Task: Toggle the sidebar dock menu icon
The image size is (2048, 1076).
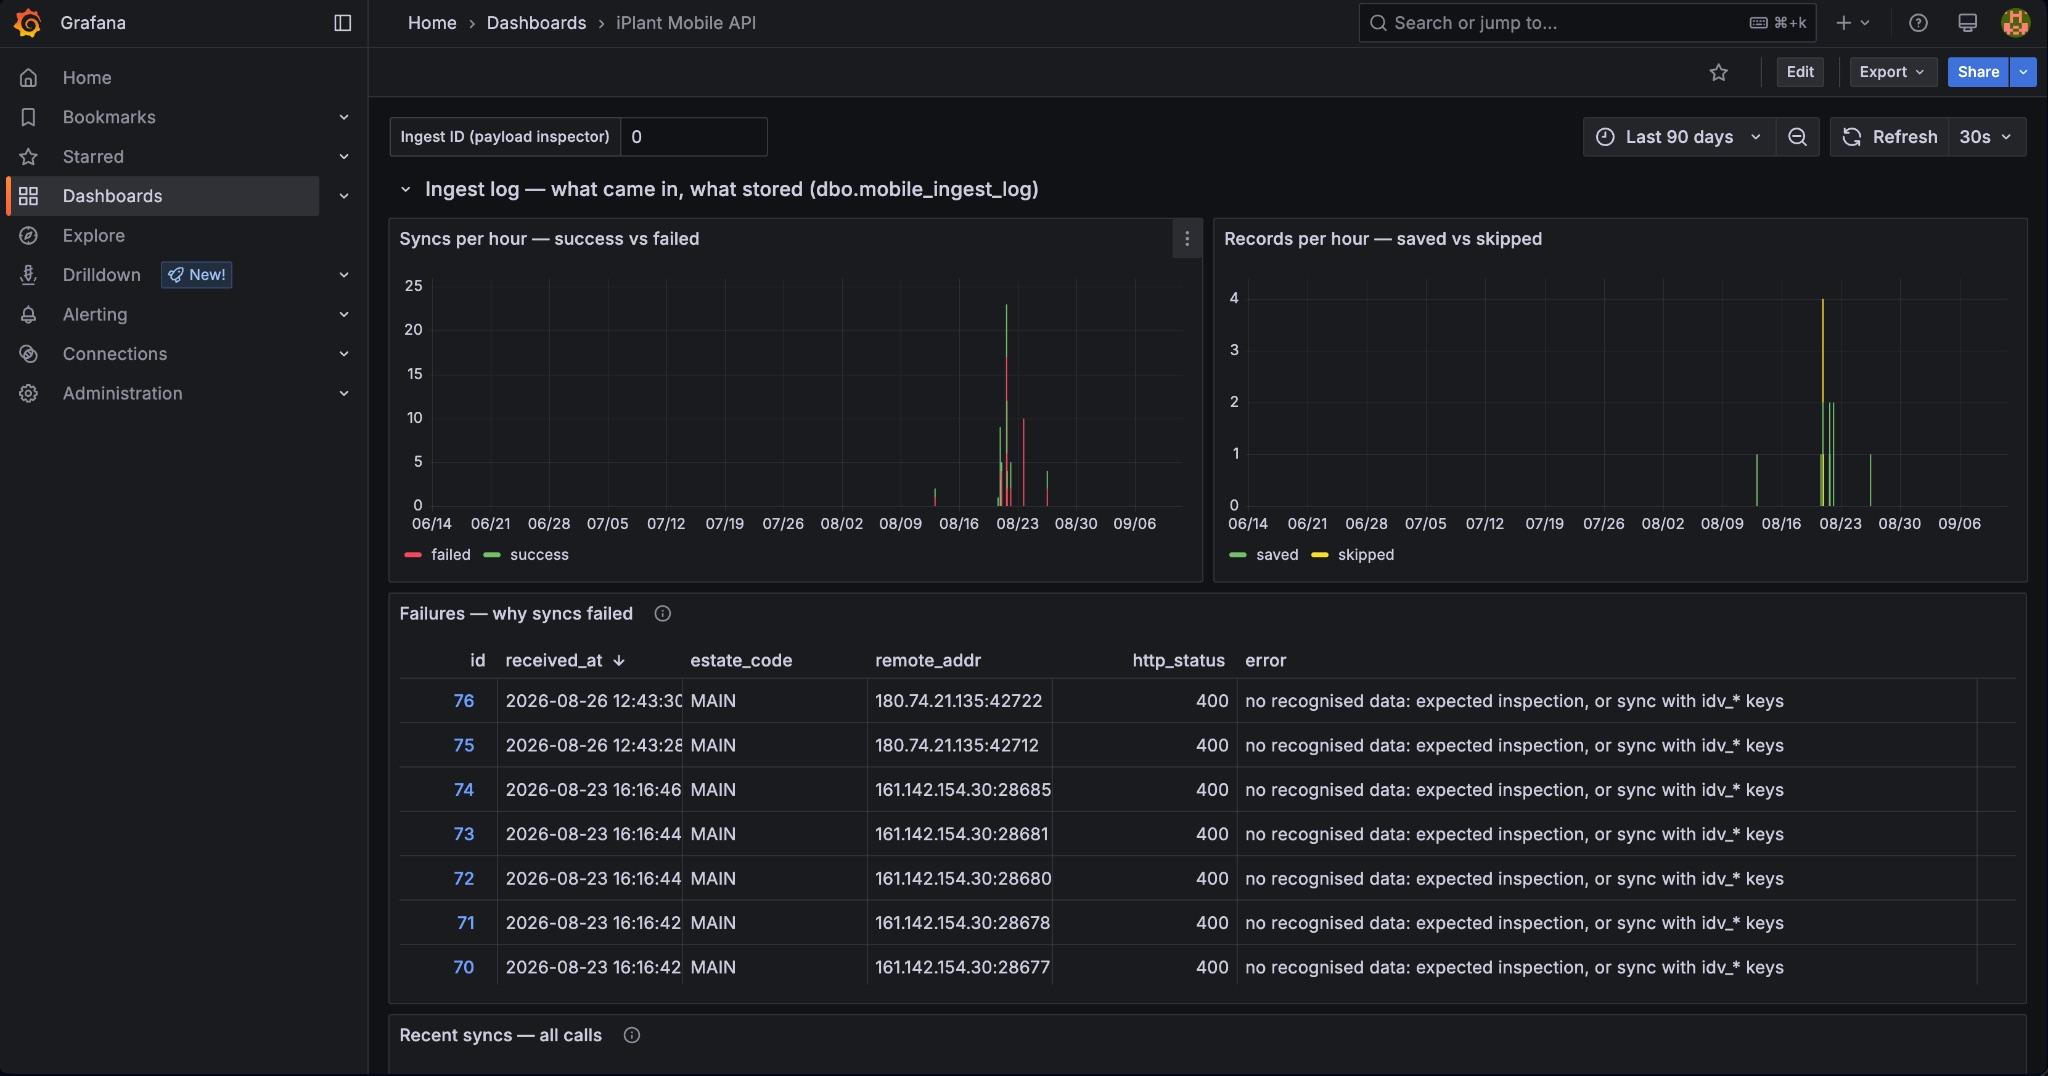Action: pyautogui.click(x=342, y=23)
